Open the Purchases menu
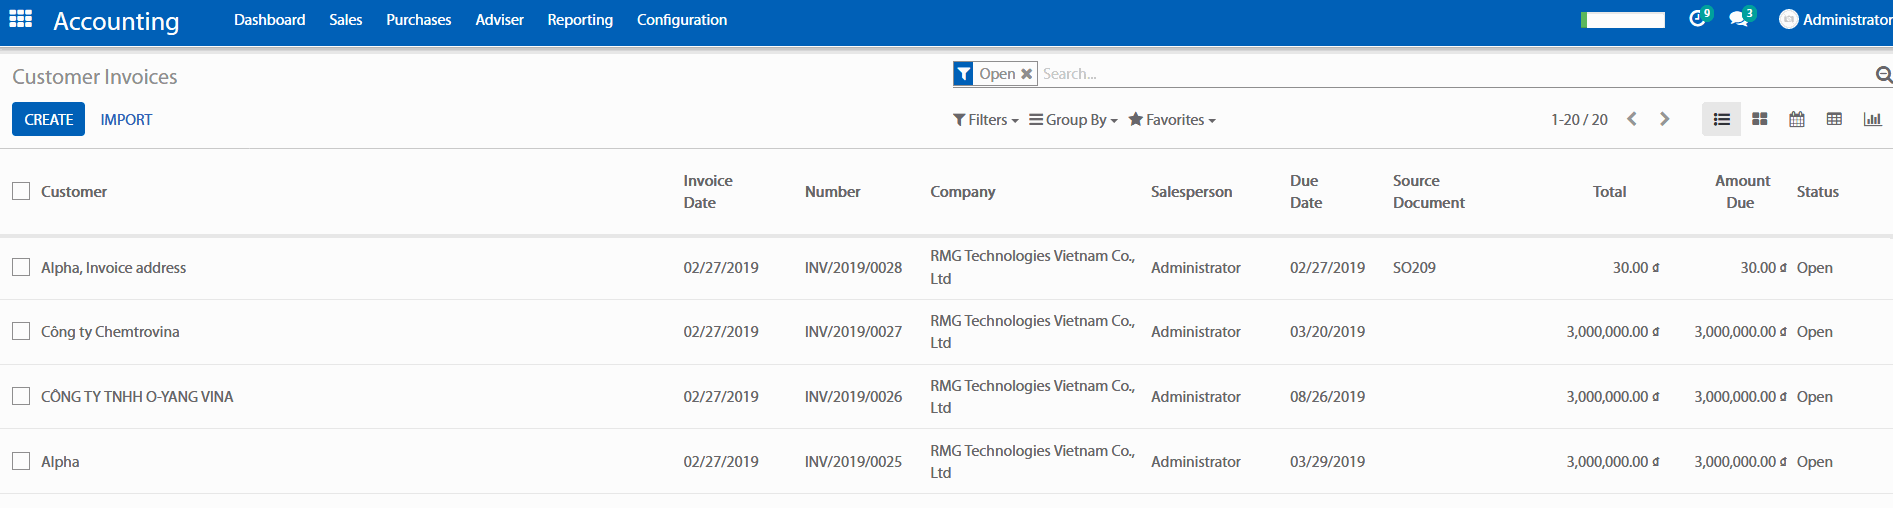 coord(418,20)
